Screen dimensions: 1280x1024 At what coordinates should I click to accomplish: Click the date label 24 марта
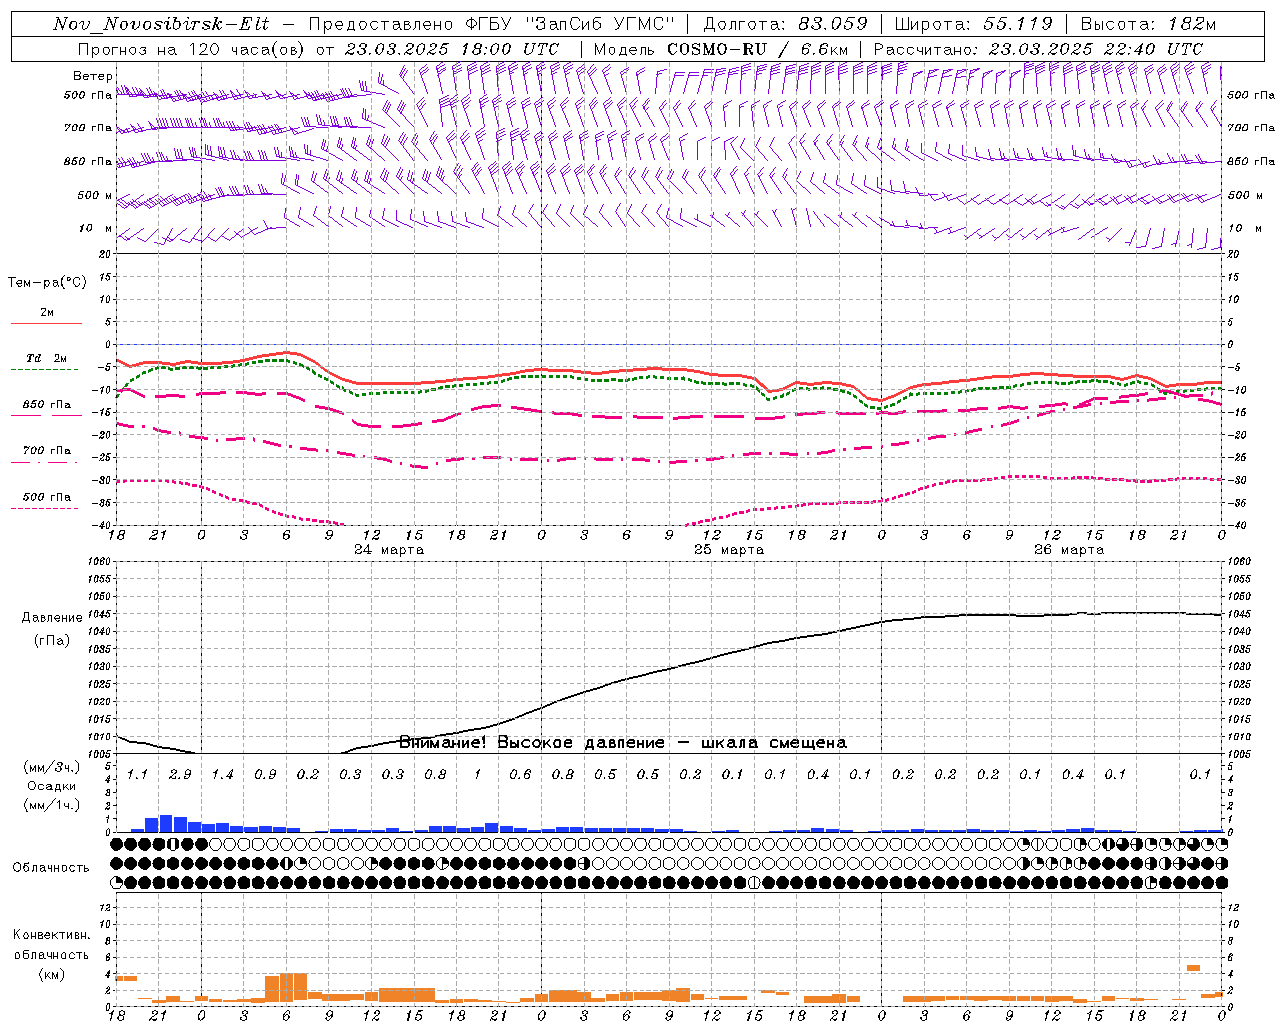point(389,550)
